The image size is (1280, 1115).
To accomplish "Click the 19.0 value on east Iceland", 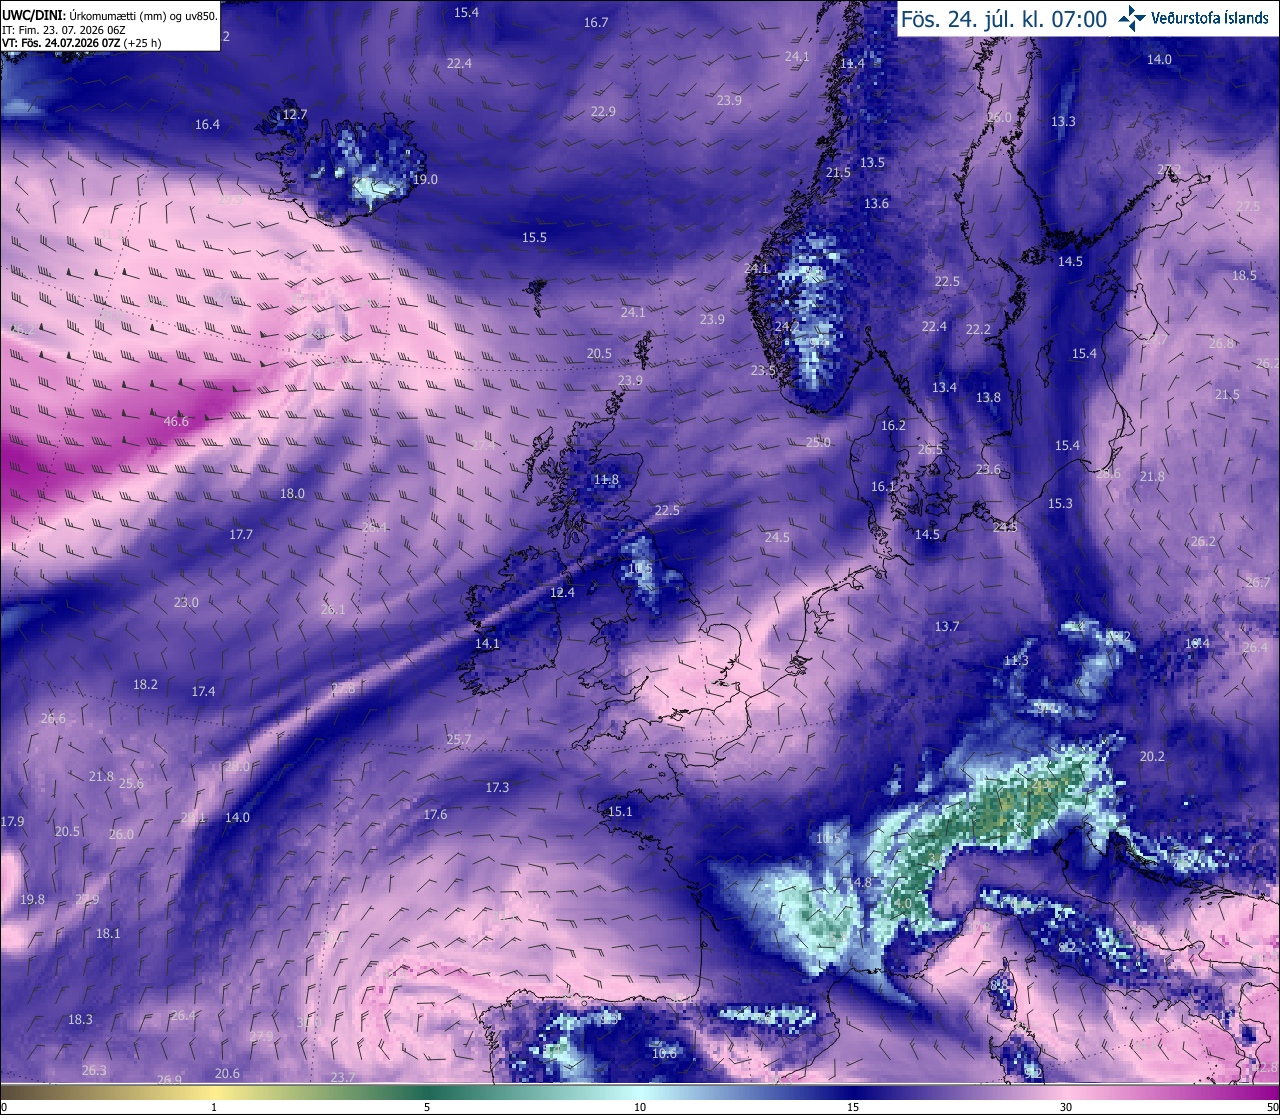I will (425, 179).
